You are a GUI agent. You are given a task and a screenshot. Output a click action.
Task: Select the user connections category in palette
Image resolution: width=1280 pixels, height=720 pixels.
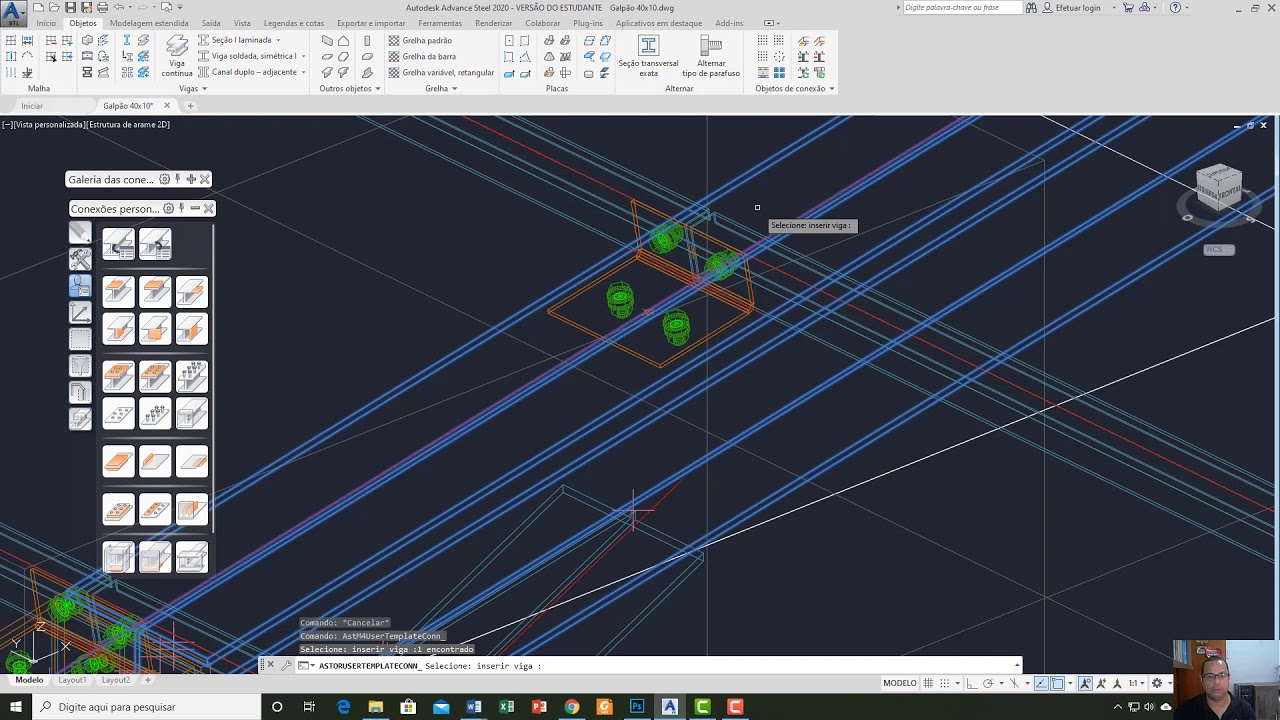[x=80, y=286]
